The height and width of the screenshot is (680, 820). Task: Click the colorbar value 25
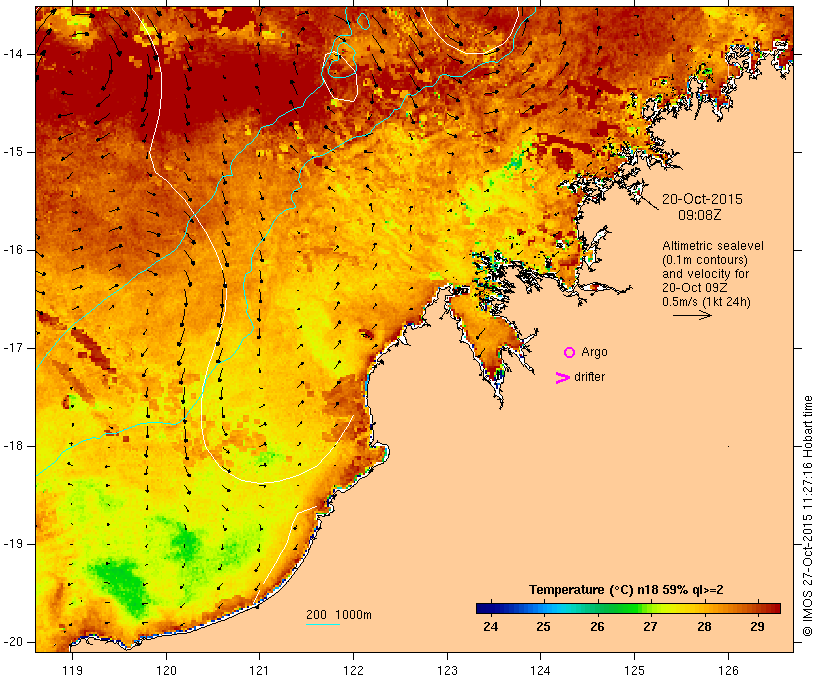[543, 627]
